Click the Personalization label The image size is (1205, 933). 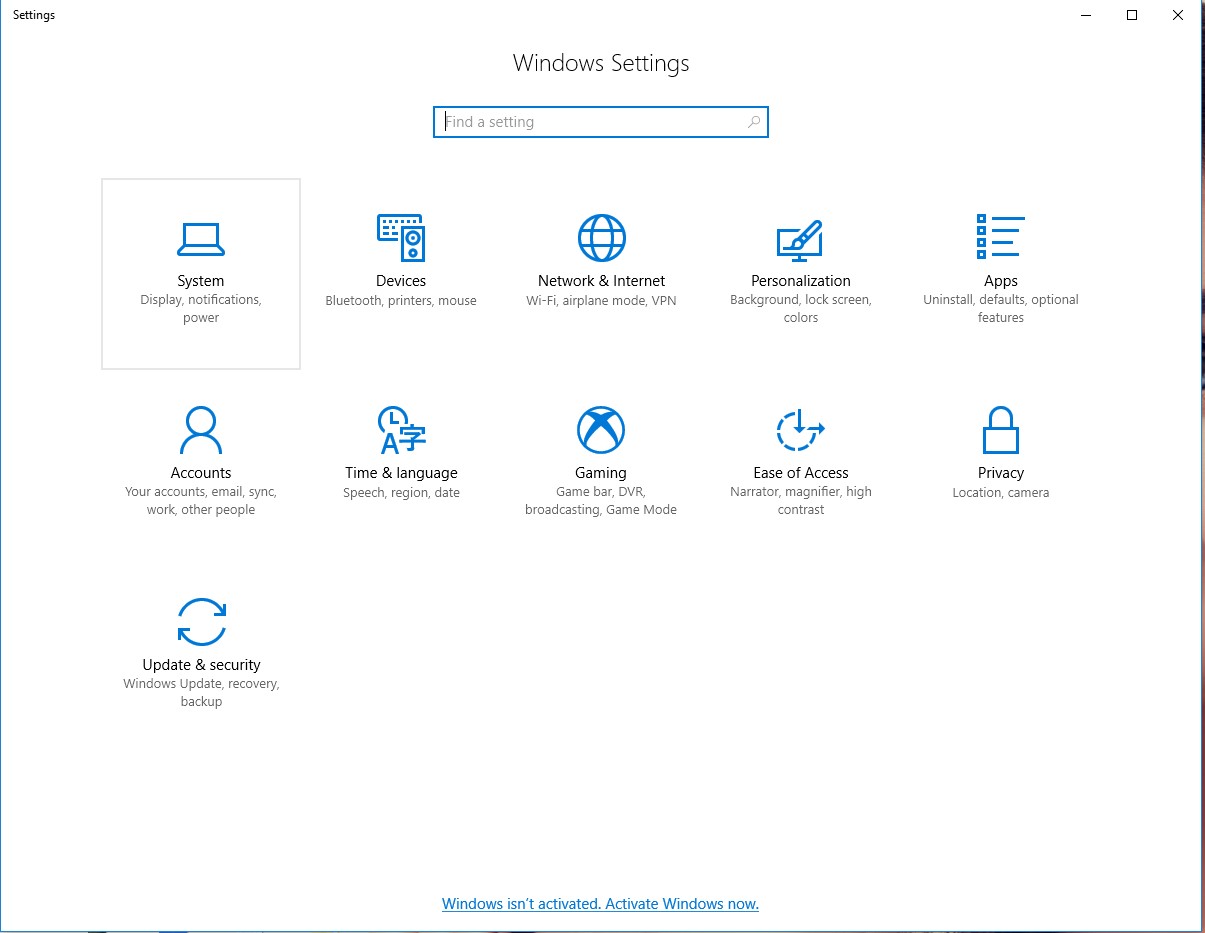click(x=801, y=281)
